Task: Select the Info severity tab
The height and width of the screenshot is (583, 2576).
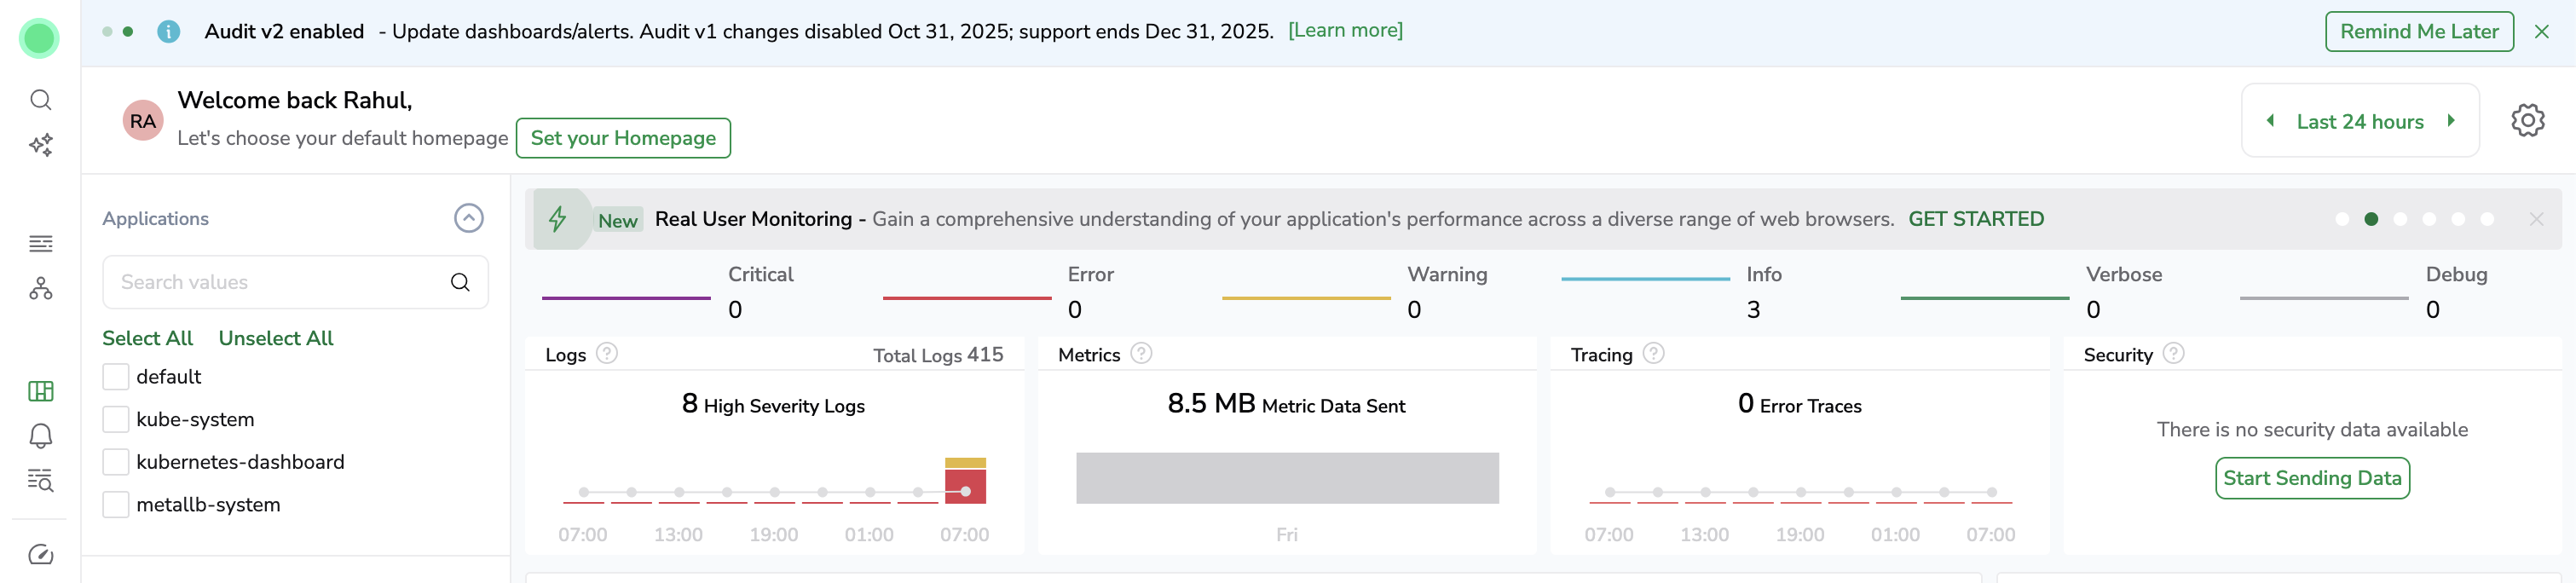Action: 1763,275
